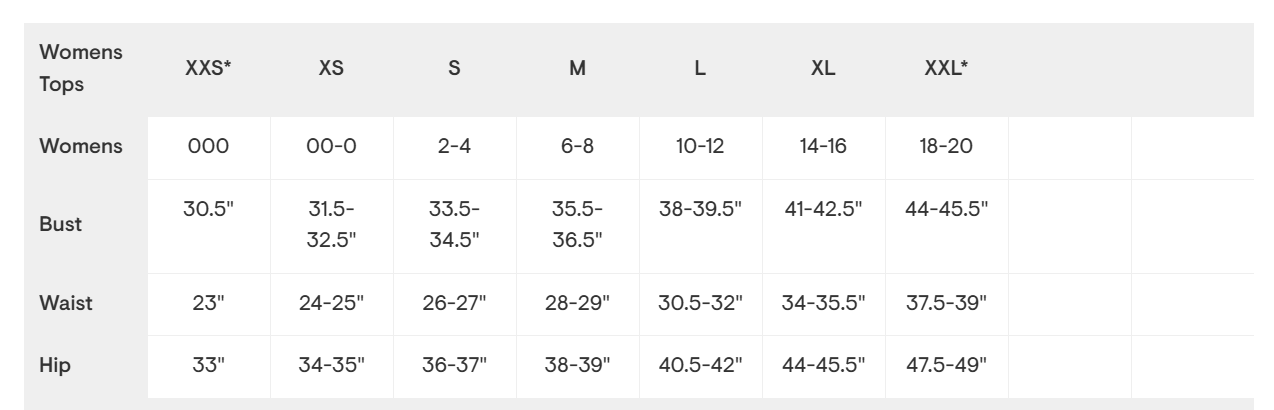Viewport: 1274px width, 410px height.
Task: Select the 34-35.5" waist measurement
Action: click(824, 304)
